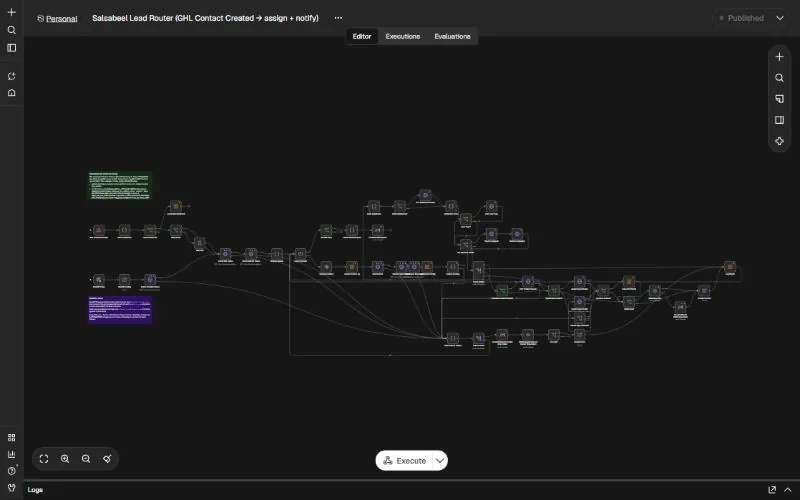The width and height of the screenshot is (800, 500).
Task: Pop out the Logs panel
Action: pos(772,490)
